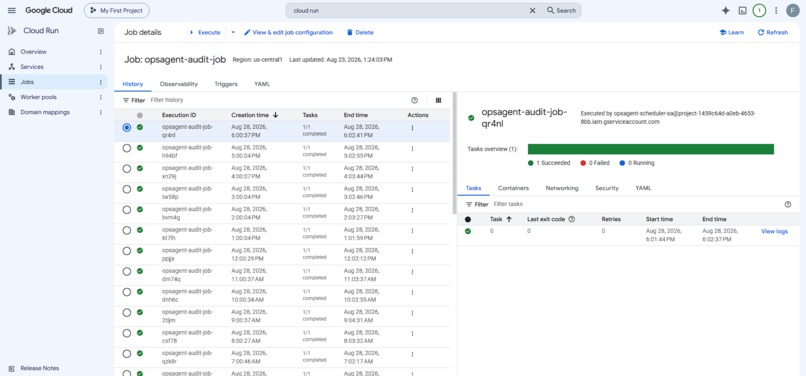Open the top-bar three-dot settings menu
The height and width of the screenshot is (376, 806).
(776, 10)
